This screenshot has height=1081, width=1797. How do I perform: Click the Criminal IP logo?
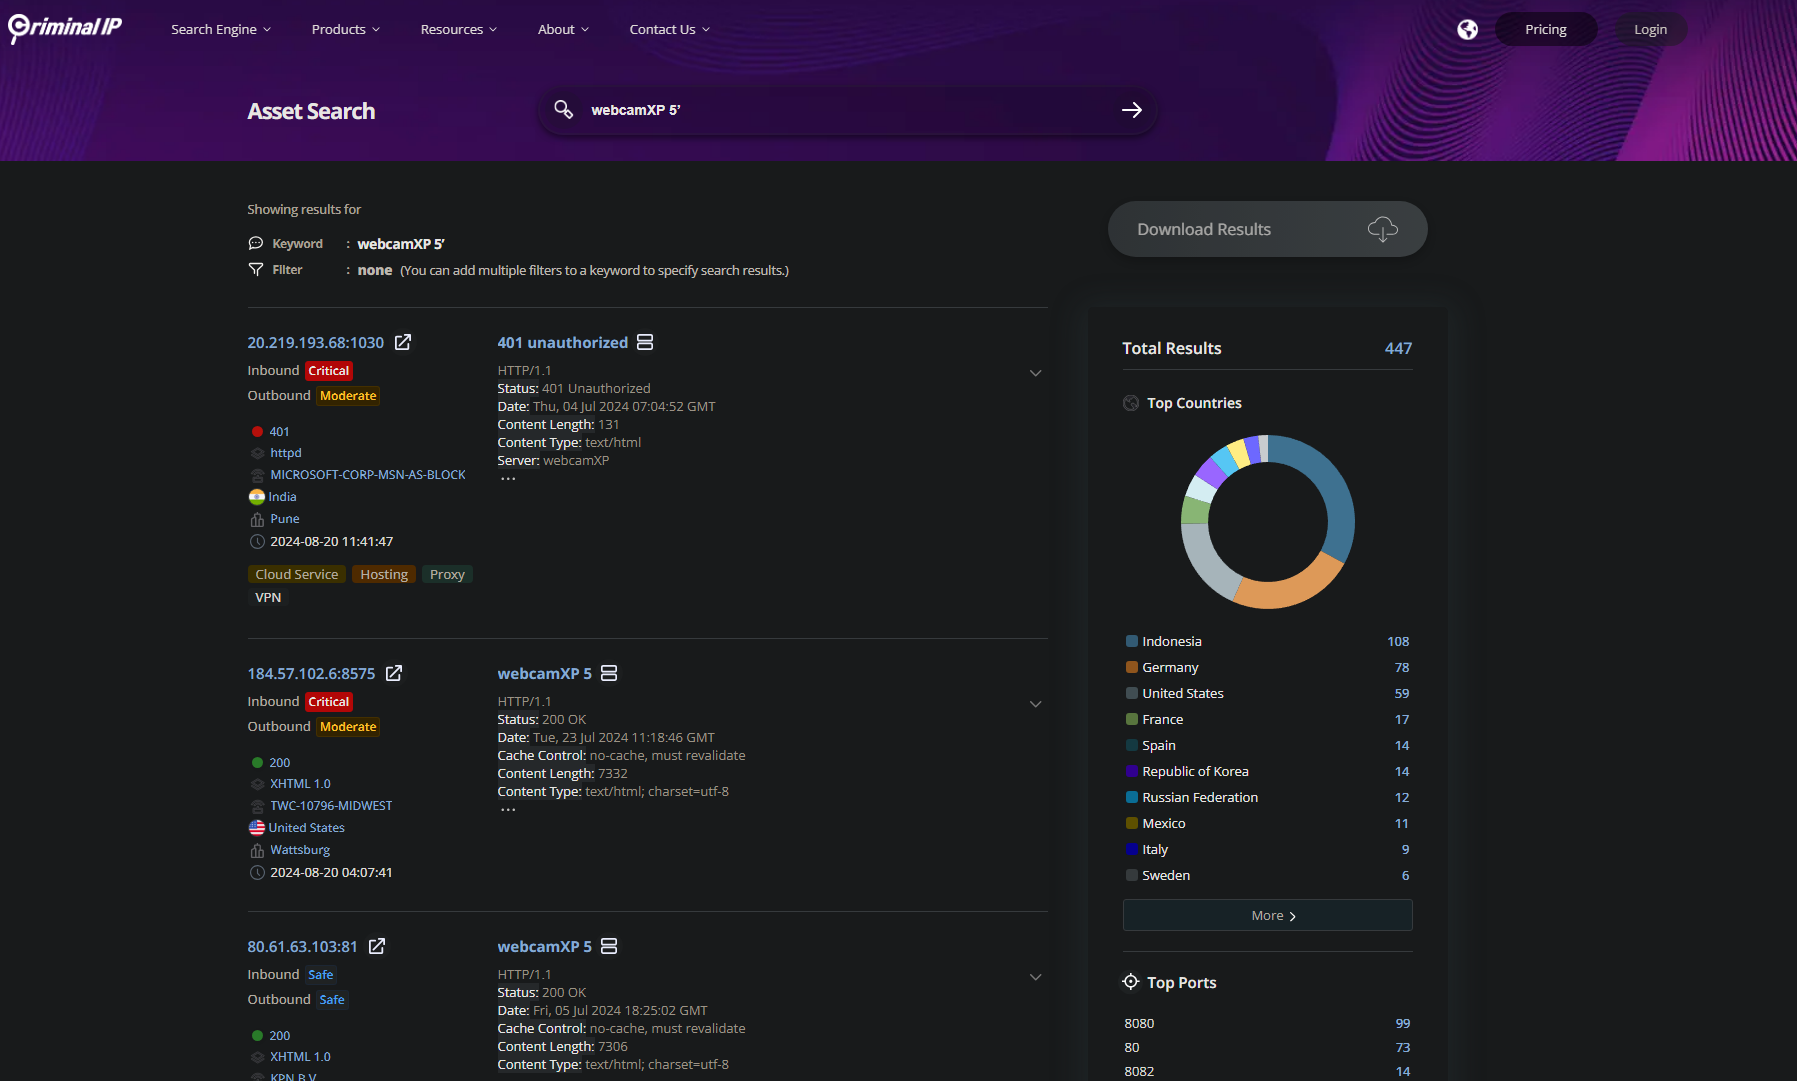click(66, 28)
